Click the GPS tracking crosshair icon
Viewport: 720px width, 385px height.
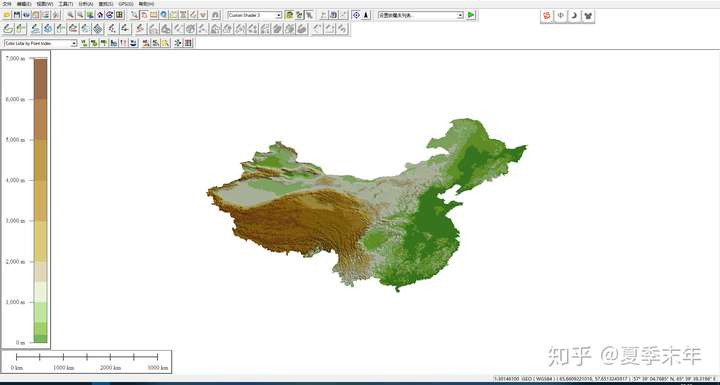356,15
